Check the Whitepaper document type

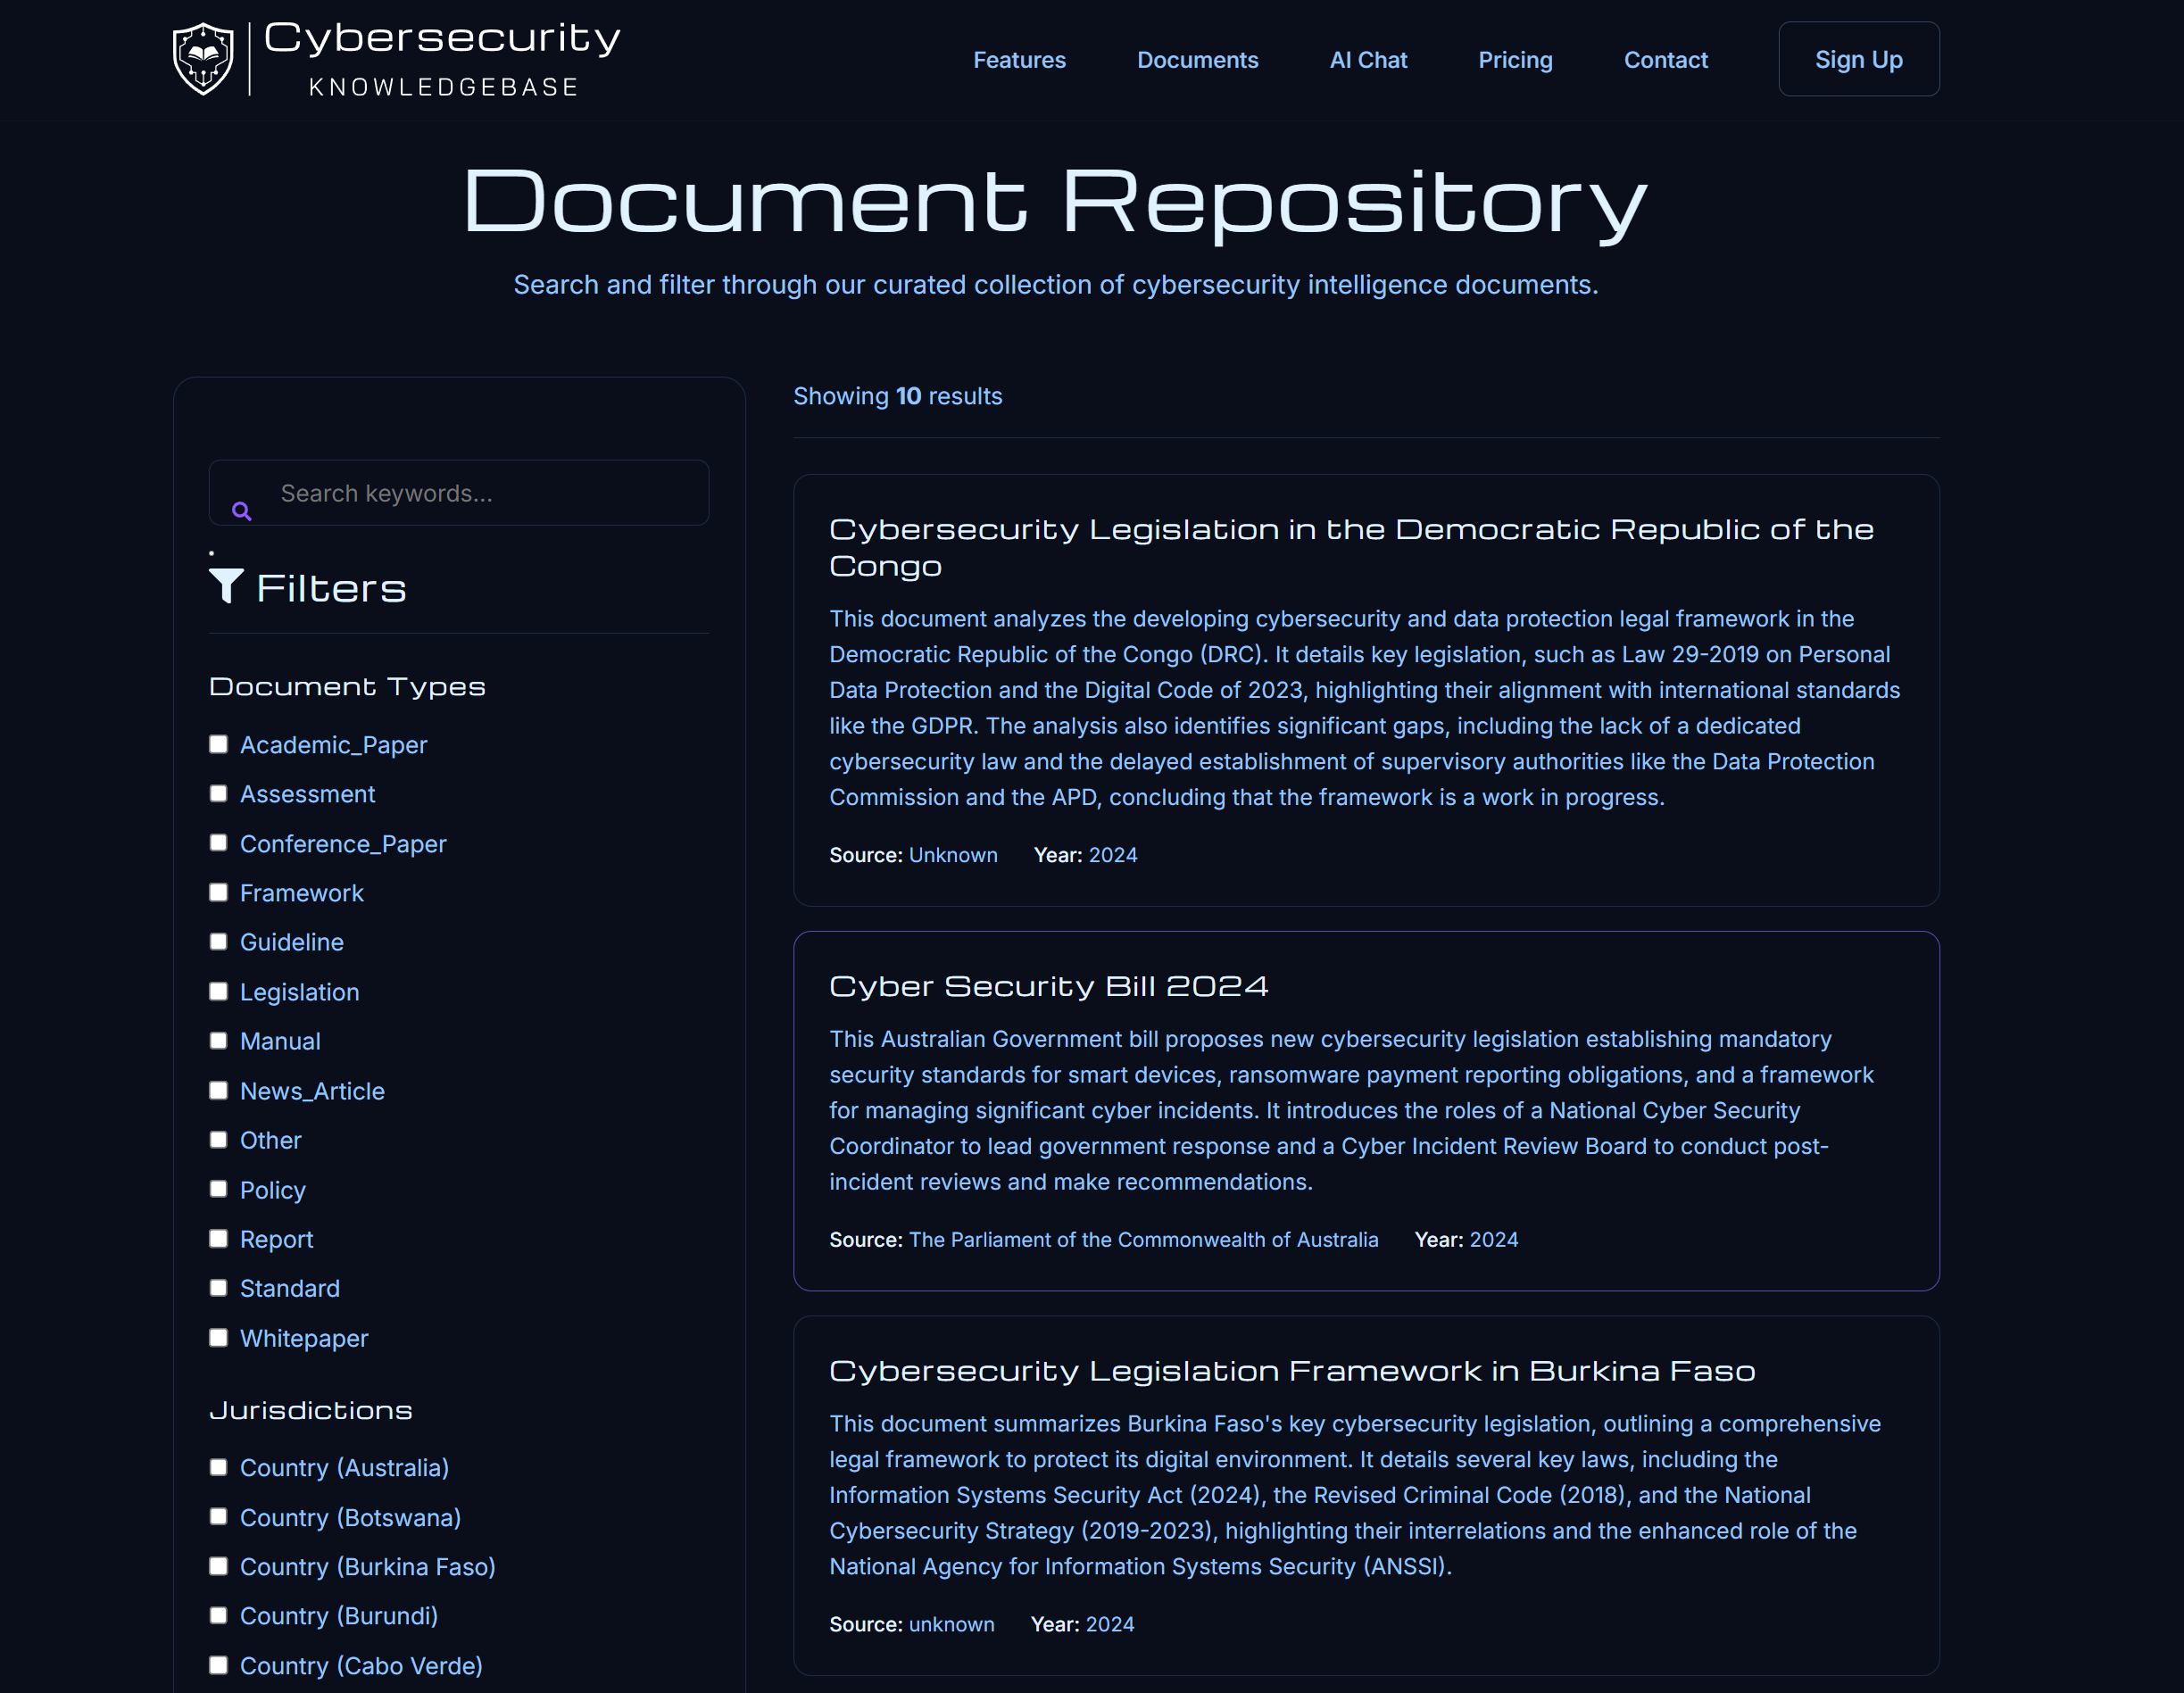(x=218, y=1336)
